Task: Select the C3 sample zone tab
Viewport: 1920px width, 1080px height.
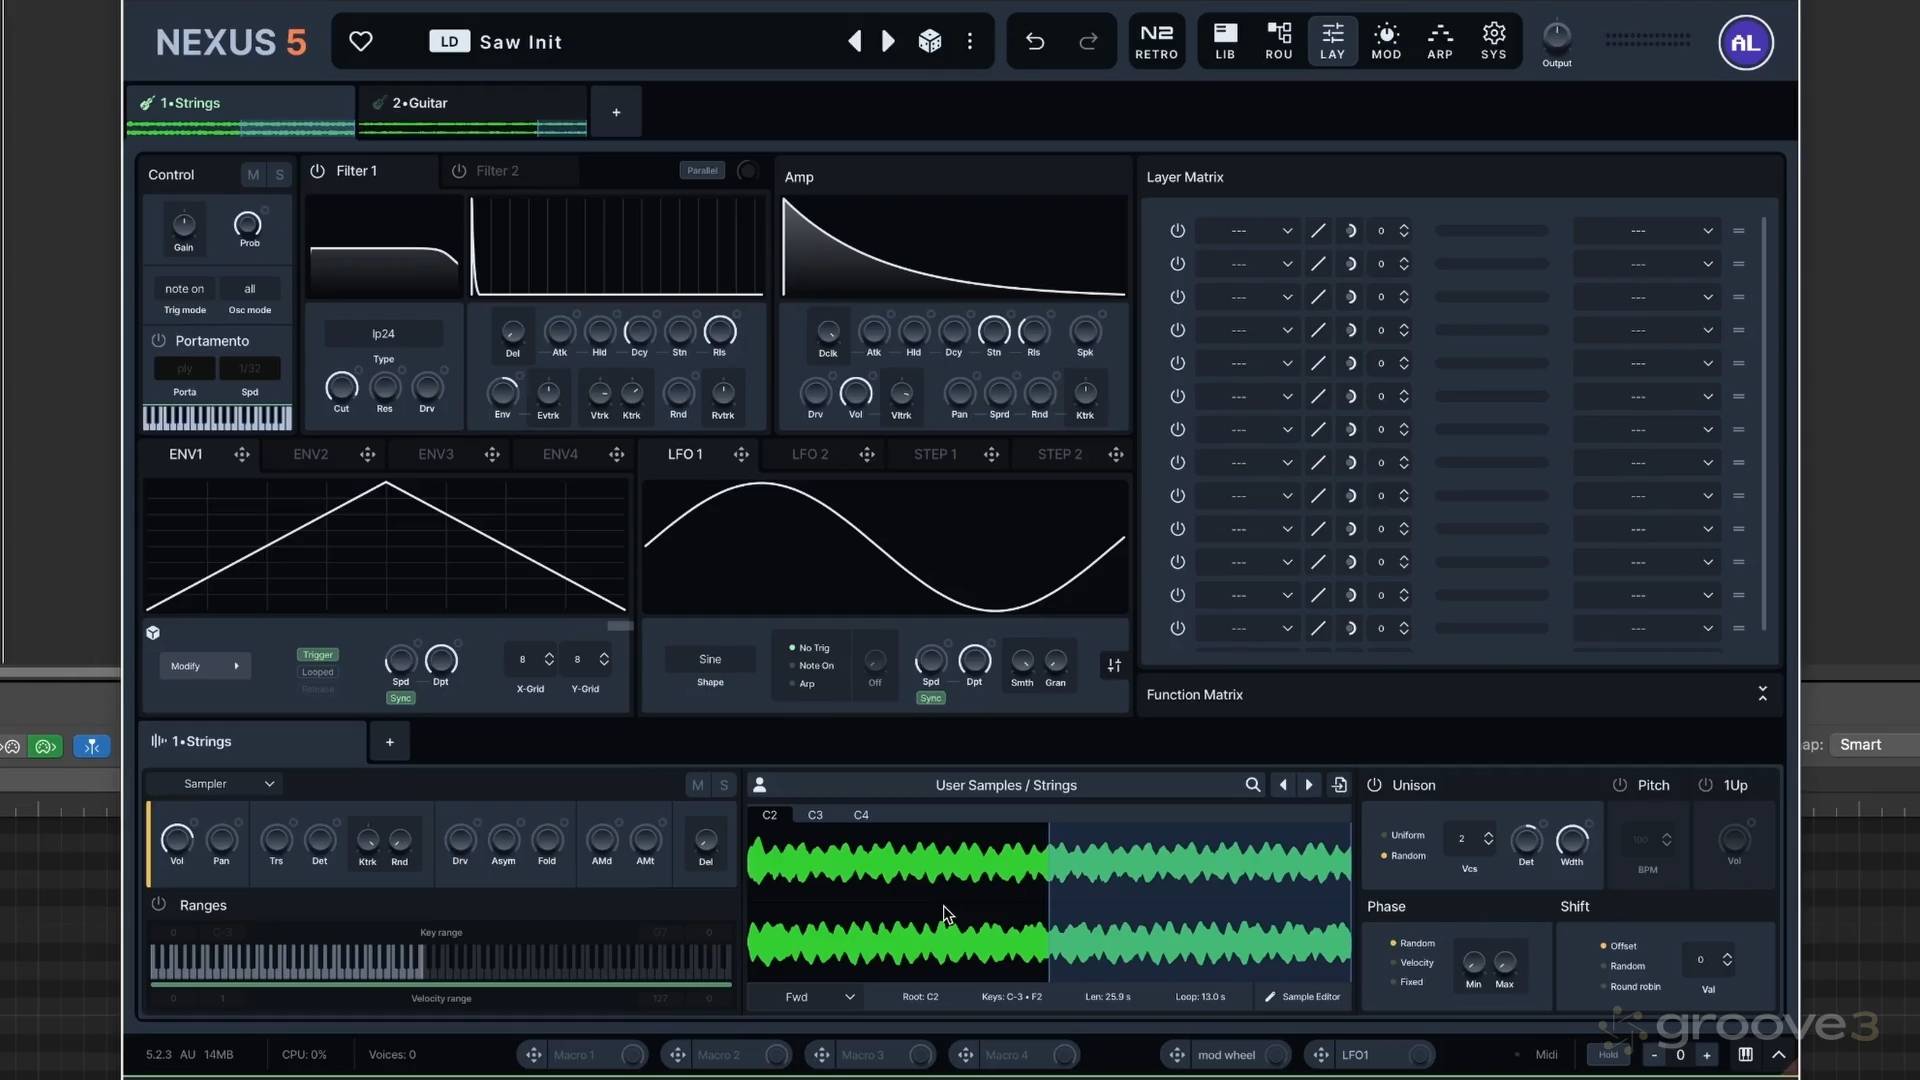Action: click(x=815, y=815)
